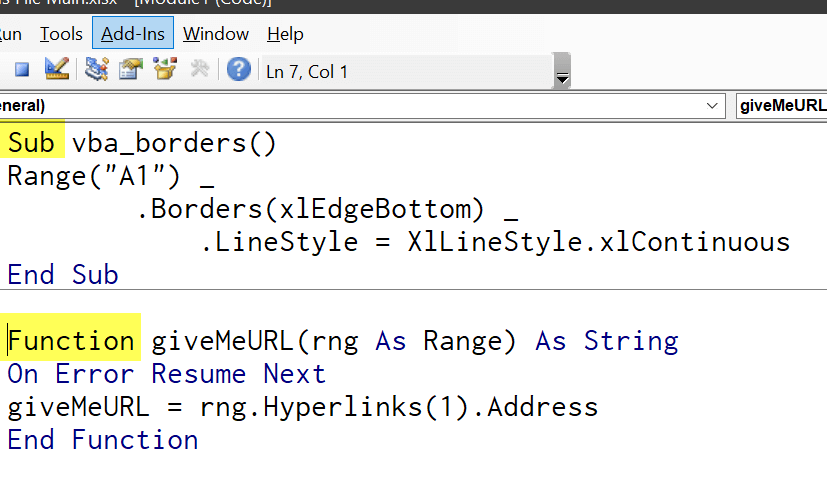Screen dimensions: 827x501
Task: Open the Help menu
Action: [285, 34]
